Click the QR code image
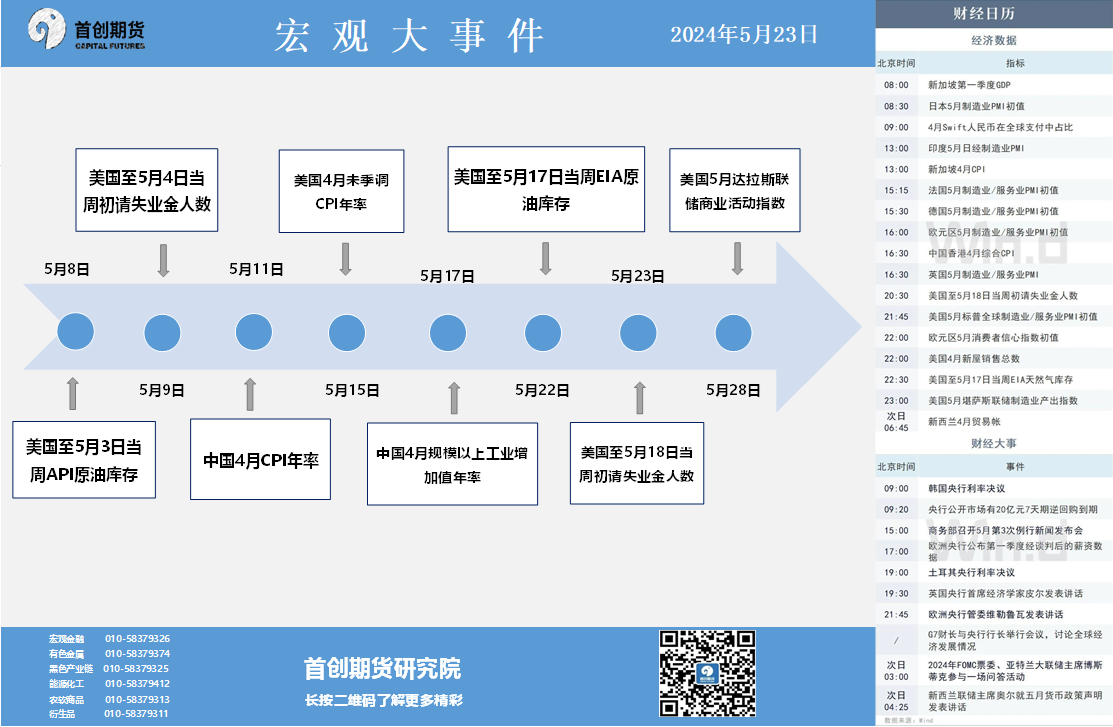 point(707,673)
